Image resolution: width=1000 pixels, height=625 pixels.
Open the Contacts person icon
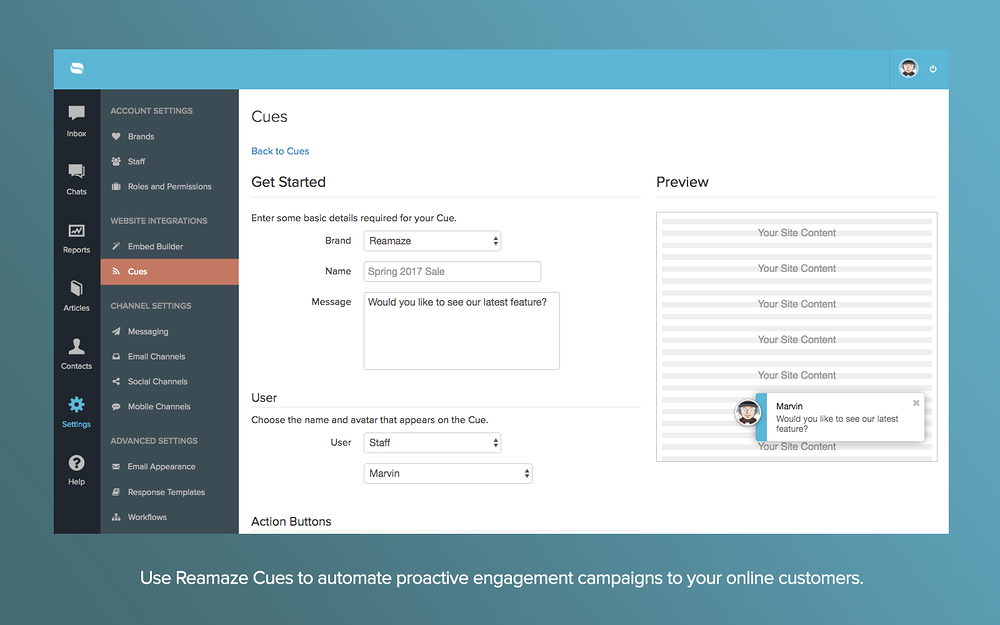point(77,346)
